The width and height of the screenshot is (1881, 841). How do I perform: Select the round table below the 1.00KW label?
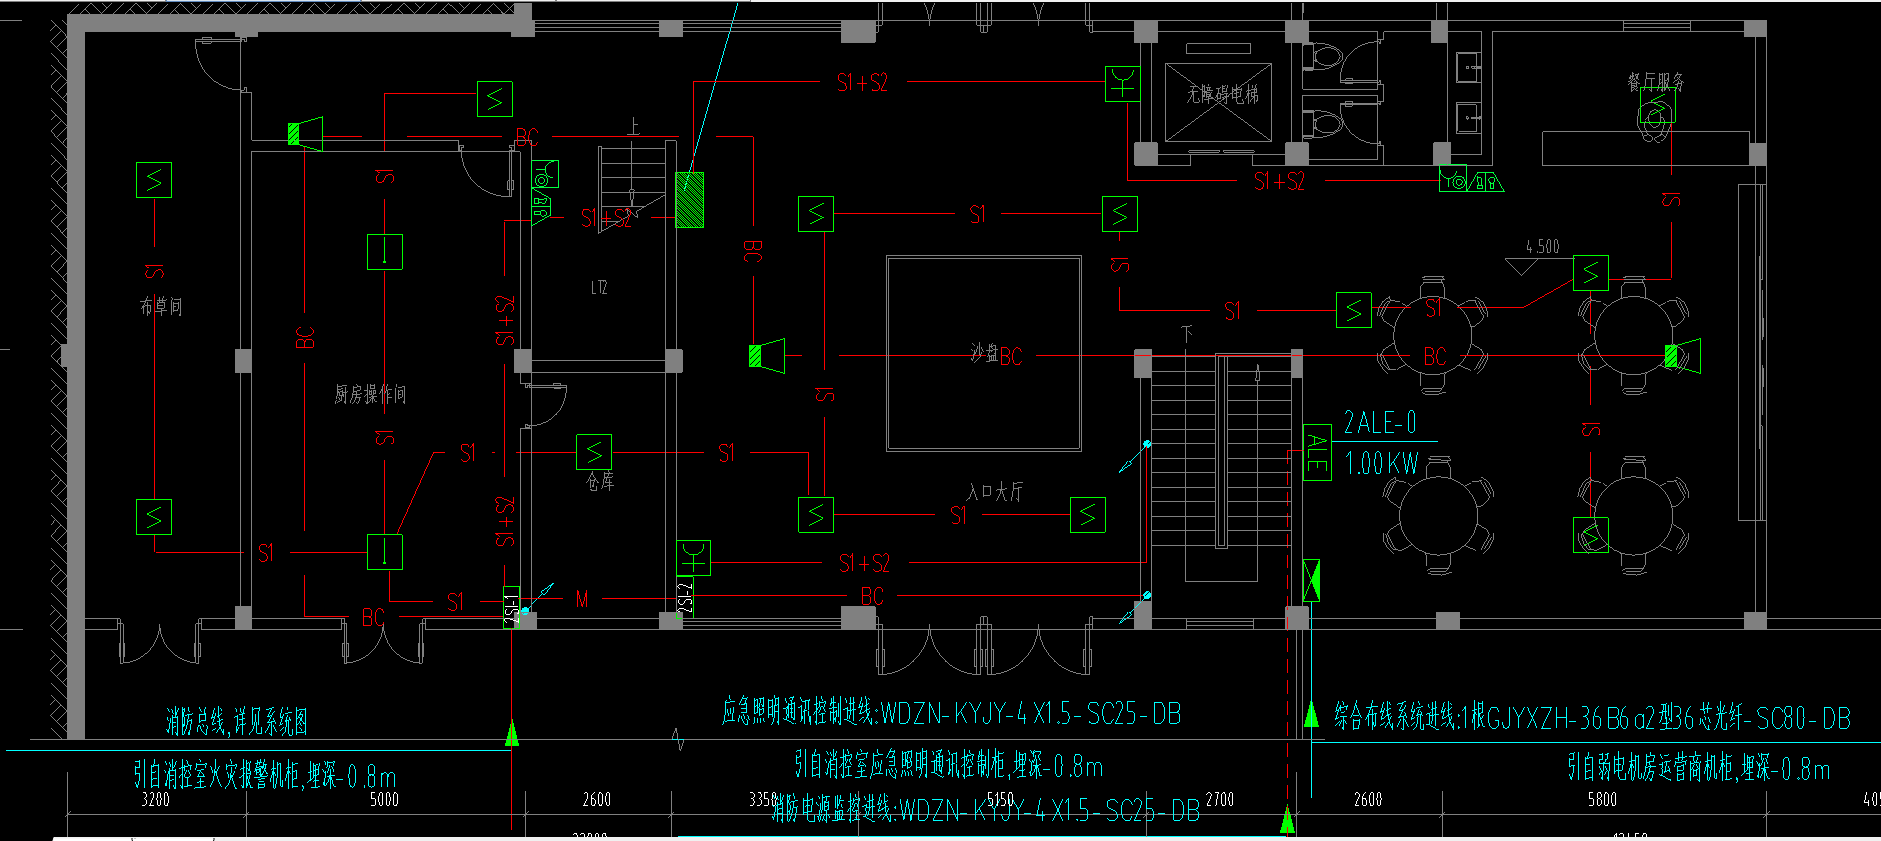click(x=1439, y=515)
